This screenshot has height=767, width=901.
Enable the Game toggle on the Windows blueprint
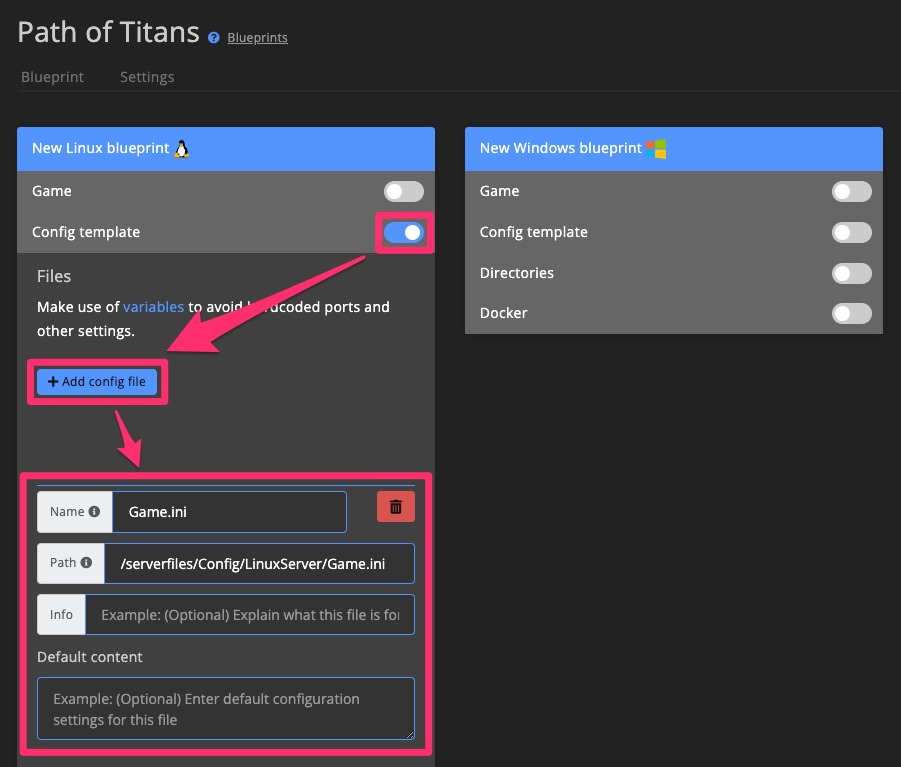[x=851, y=191]
